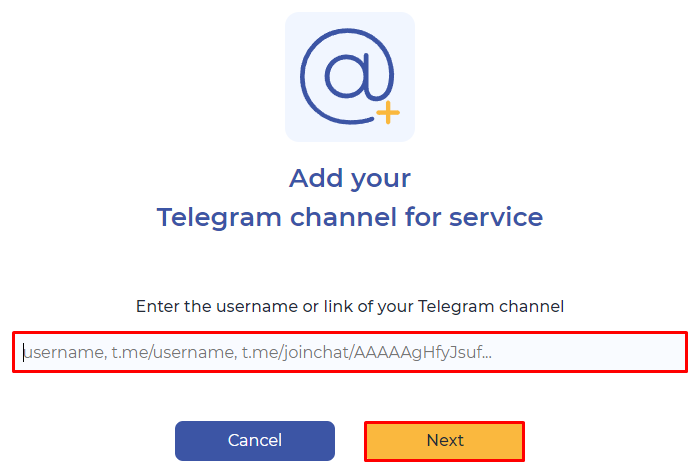This screenshot has width=697, height=472.
Task: Click the 'Telegram channel for service' heading
Action: point(350,217)
